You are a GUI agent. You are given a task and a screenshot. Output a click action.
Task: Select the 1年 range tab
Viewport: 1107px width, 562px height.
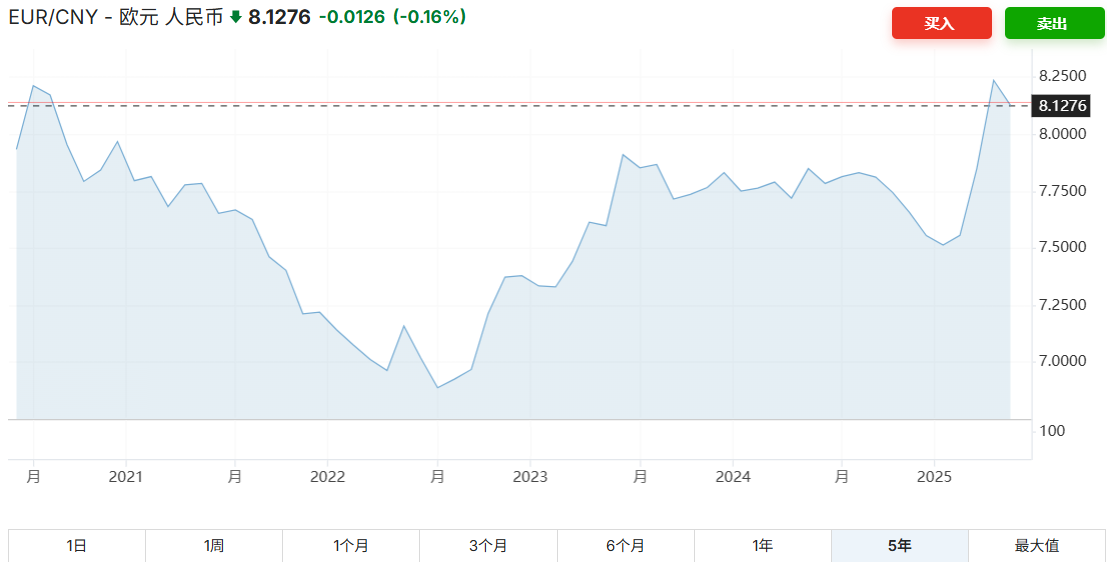[763, 546]
